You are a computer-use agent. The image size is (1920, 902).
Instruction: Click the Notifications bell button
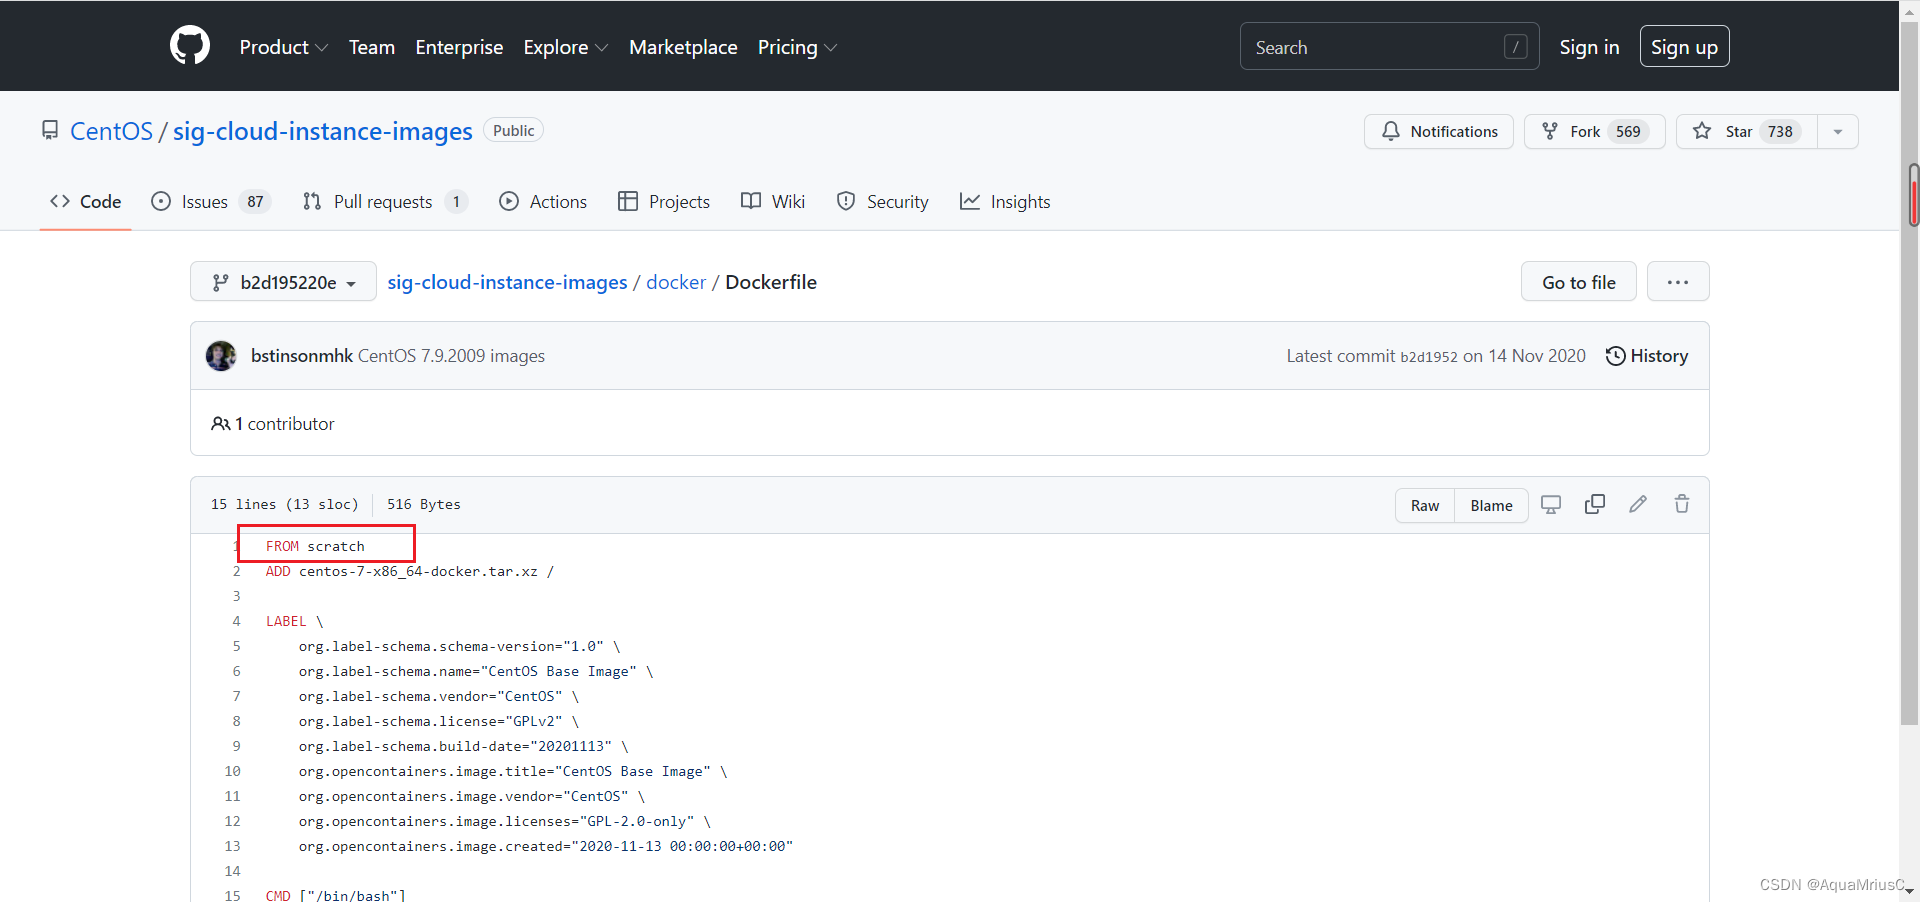click(1438, 131)
